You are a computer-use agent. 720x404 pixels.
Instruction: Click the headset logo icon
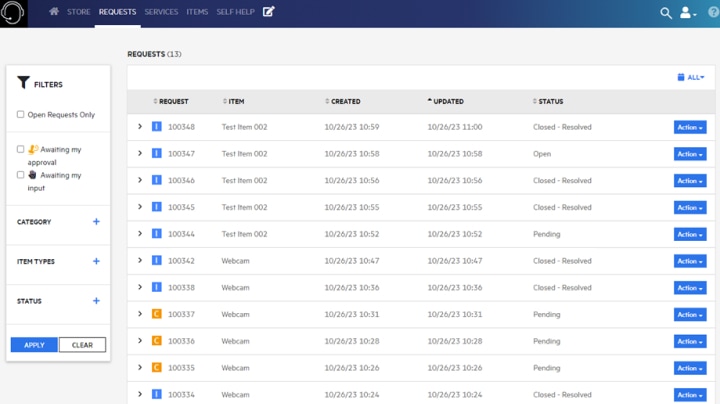click(13, 13)
